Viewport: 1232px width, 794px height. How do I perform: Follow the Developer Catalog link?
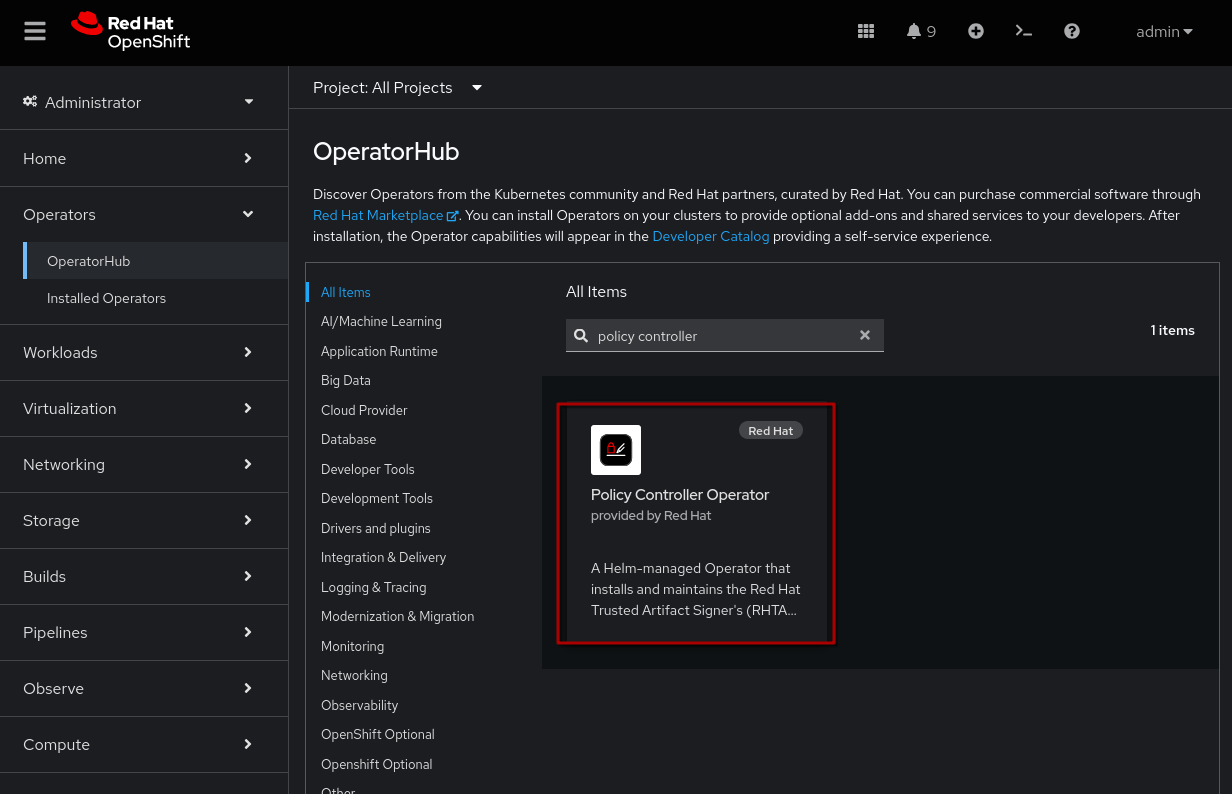[x=710, y=237]
